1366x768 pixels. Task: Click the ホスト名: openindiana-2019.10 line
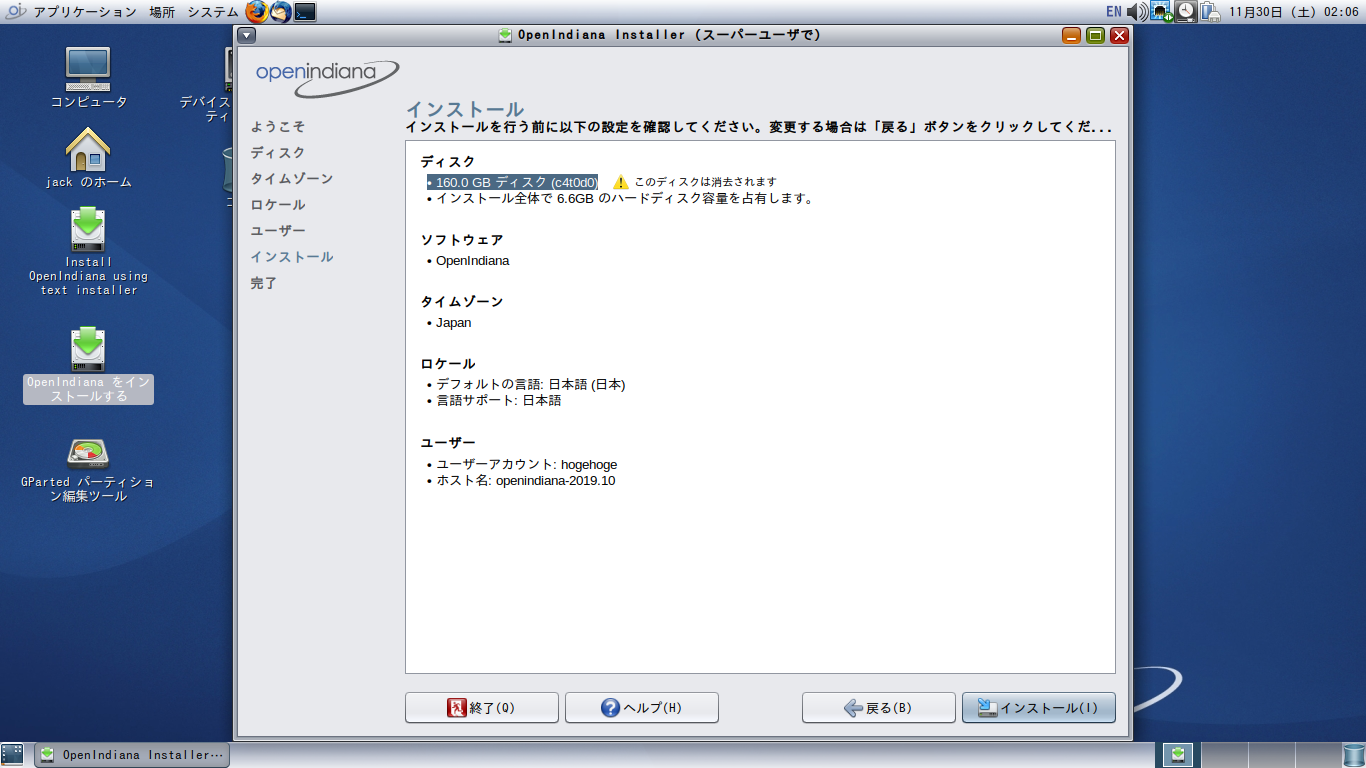(x=521, y=480)
